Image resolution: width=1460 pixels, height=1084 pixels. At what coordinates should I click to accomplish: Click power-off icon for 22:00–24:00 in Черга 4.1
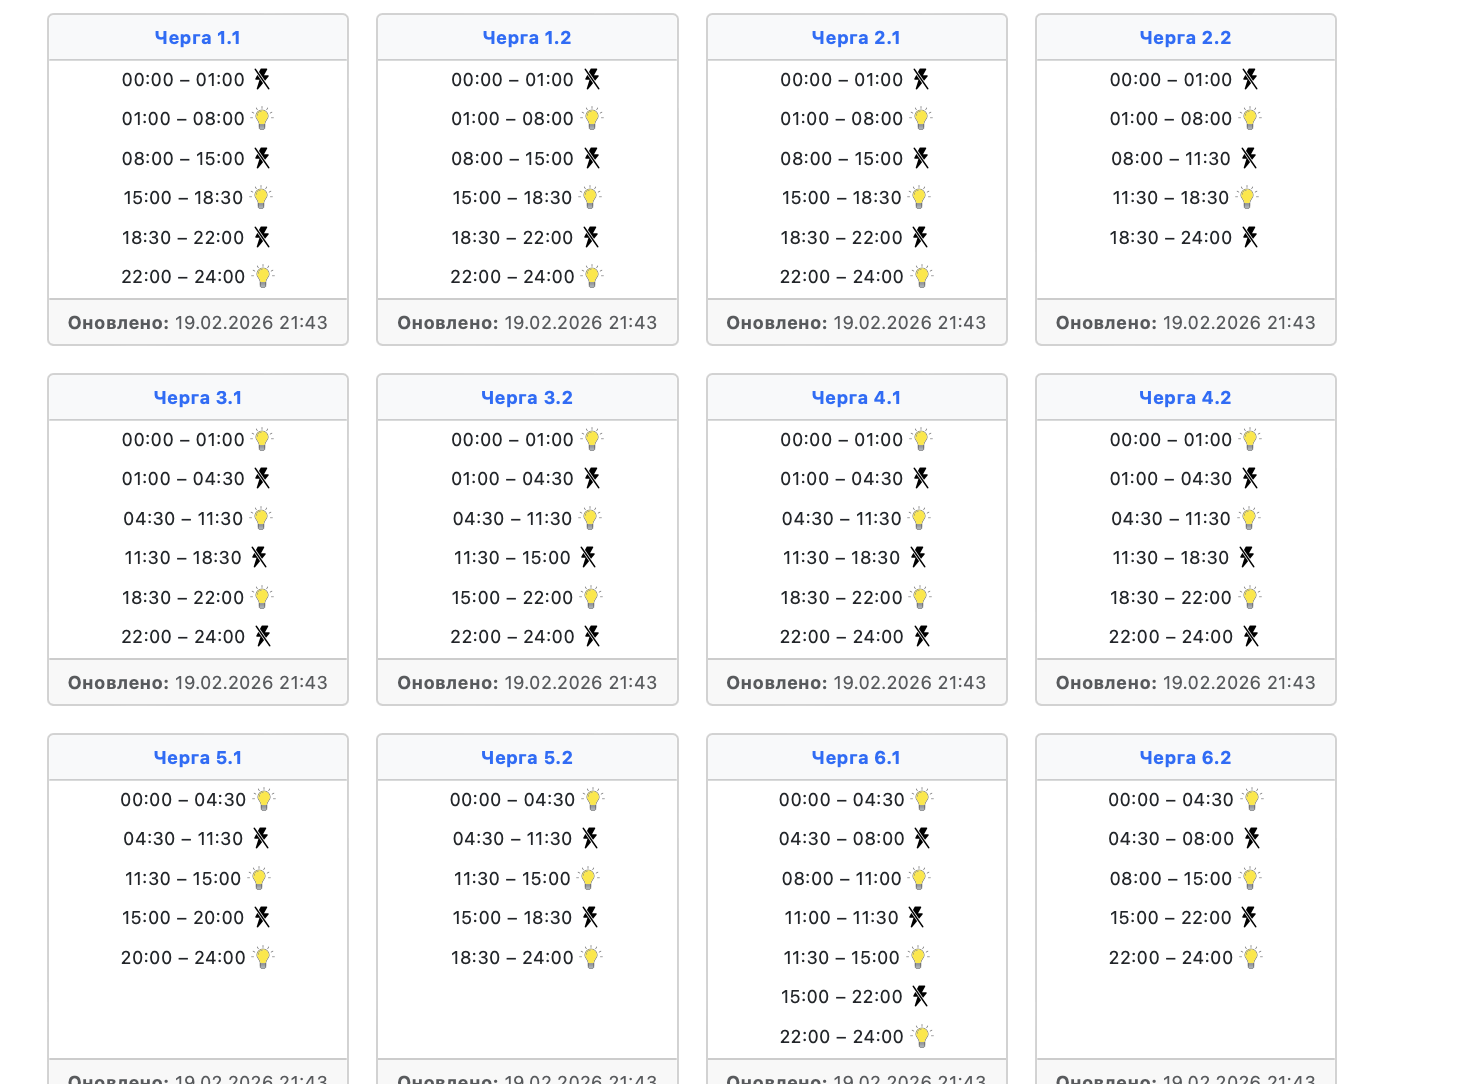[922, 636]
